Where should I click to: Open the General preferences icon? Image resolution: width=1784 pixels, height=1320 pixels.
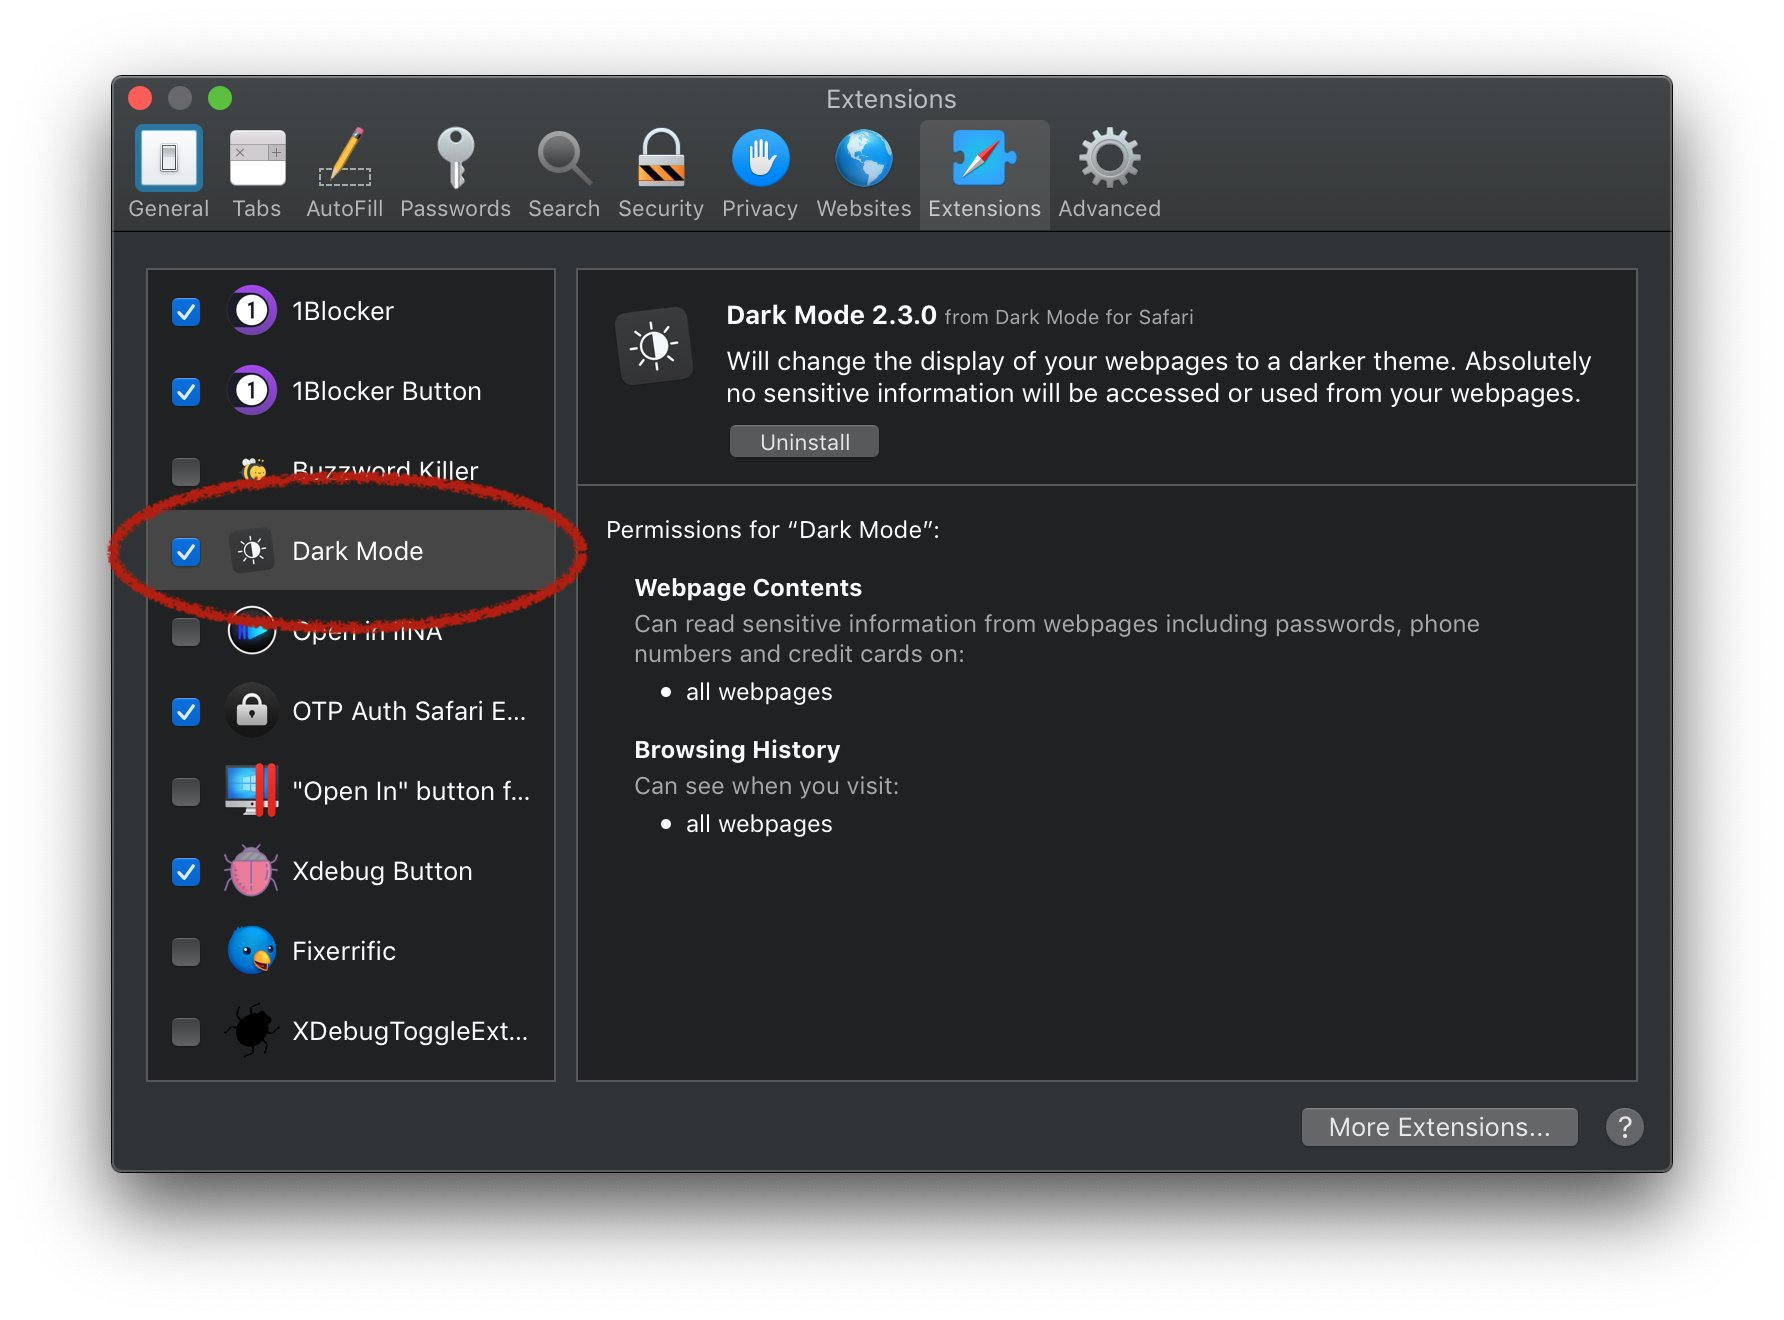[169, 158]
